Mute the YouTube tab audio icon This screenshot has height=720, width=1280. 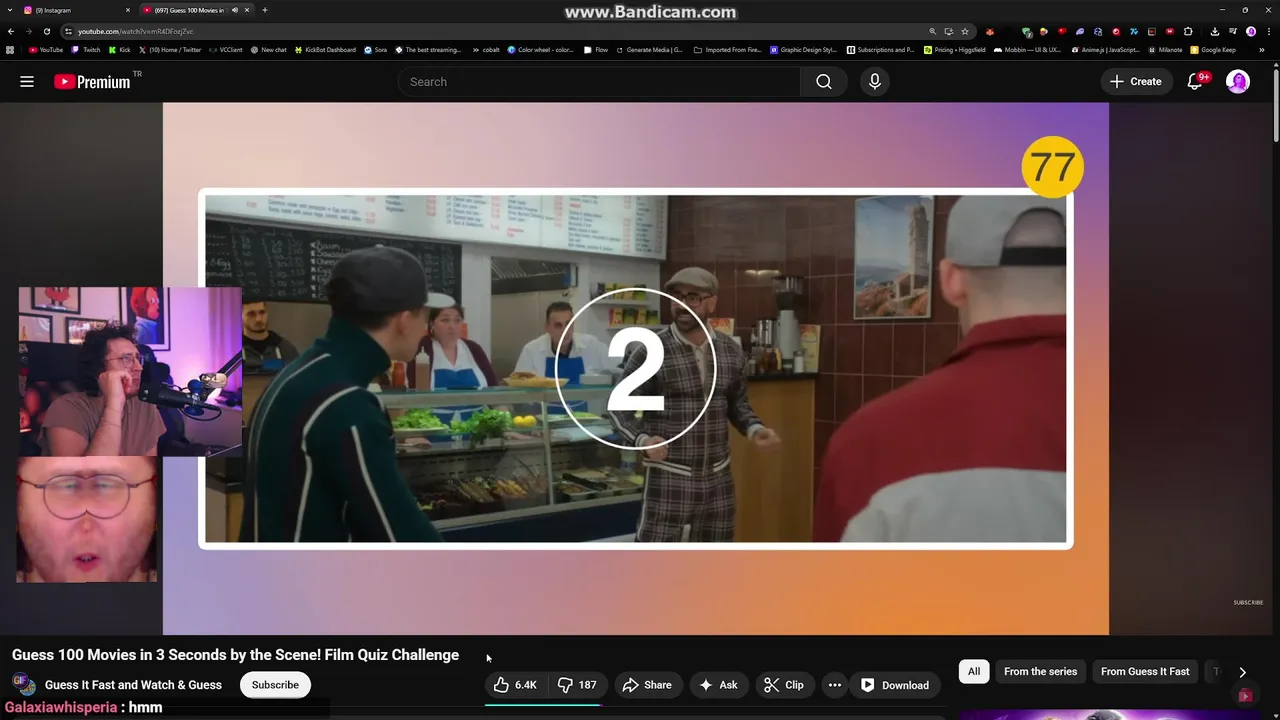[235, 10]
